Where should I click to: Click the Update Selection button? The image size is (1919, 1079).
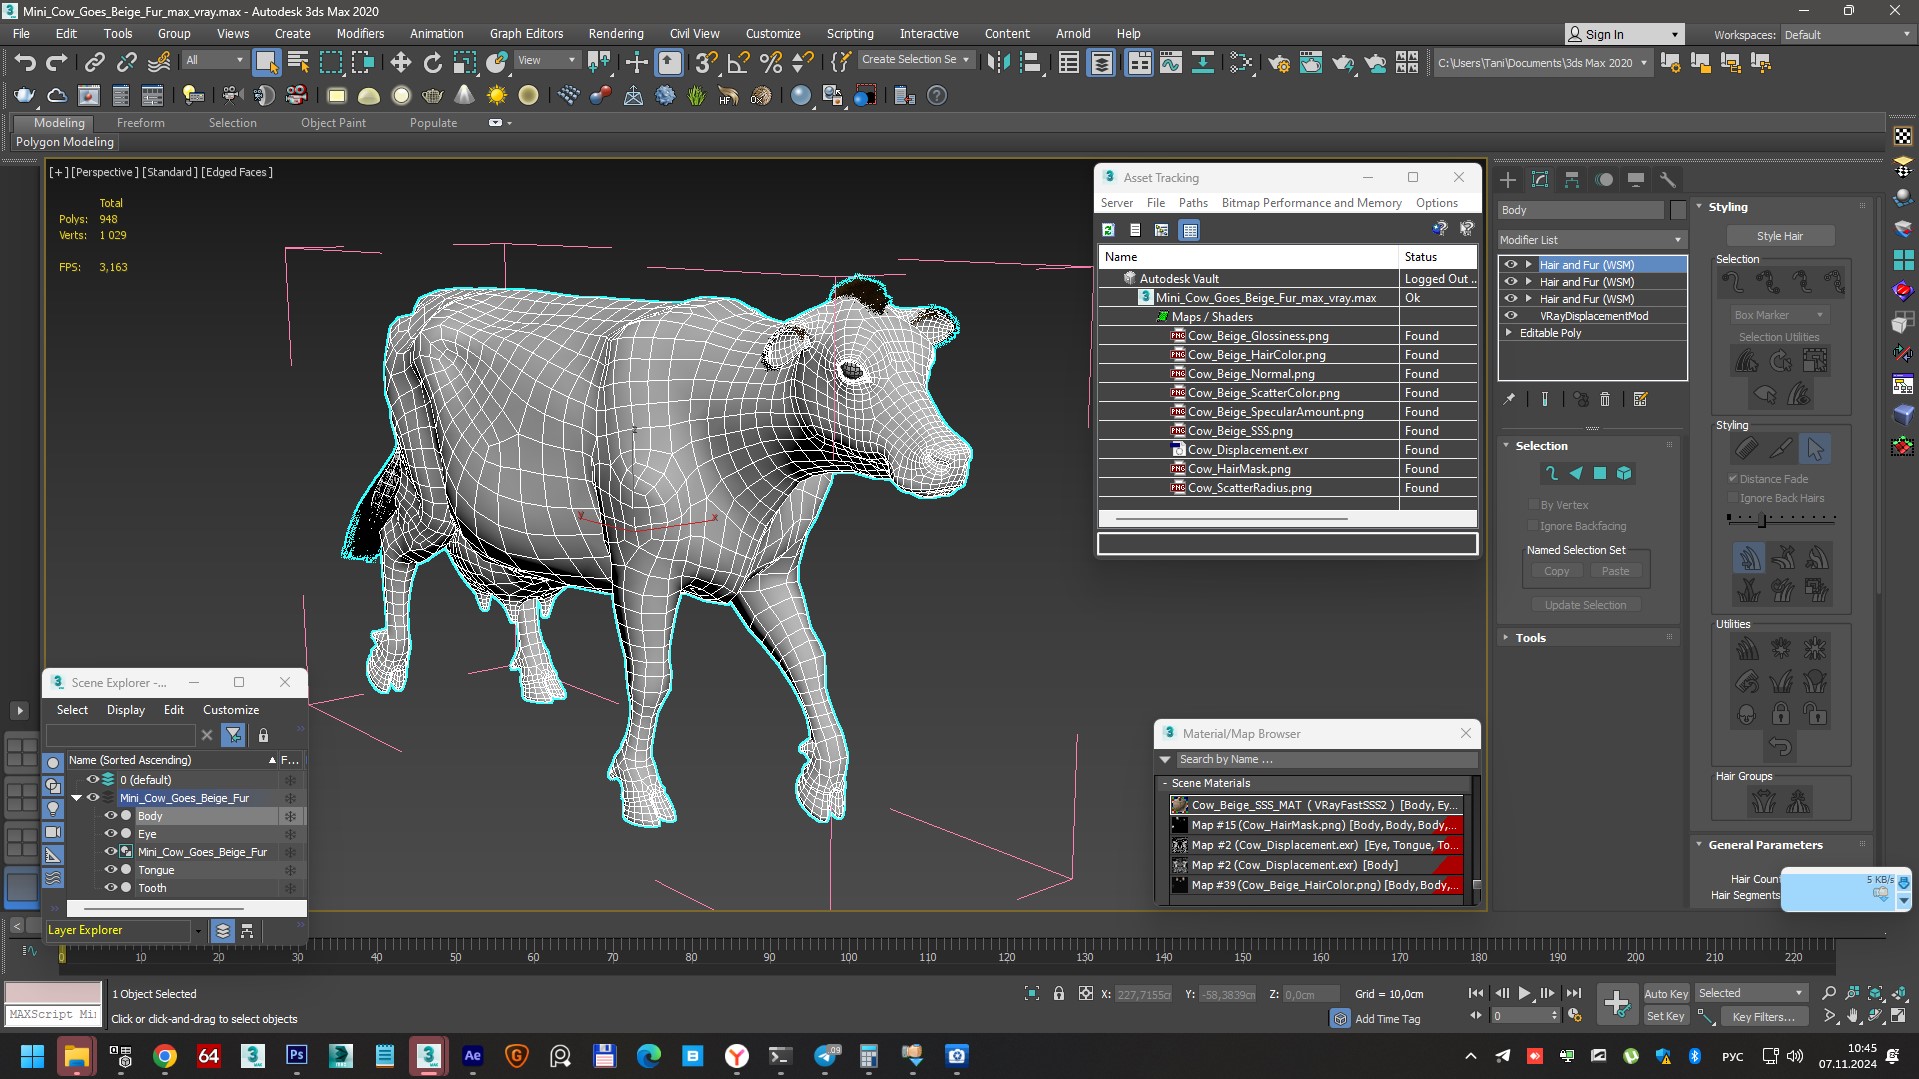click(x=1585, y=605)
